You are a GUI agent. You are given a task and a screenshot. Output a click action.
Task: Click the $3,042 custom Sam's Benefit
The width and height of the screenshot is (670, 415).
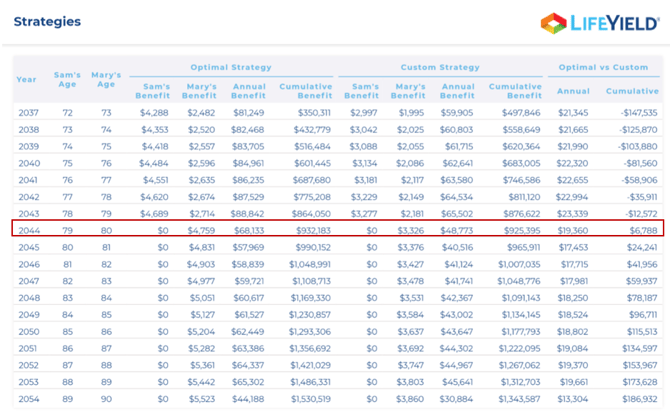(x=363, y=130)
